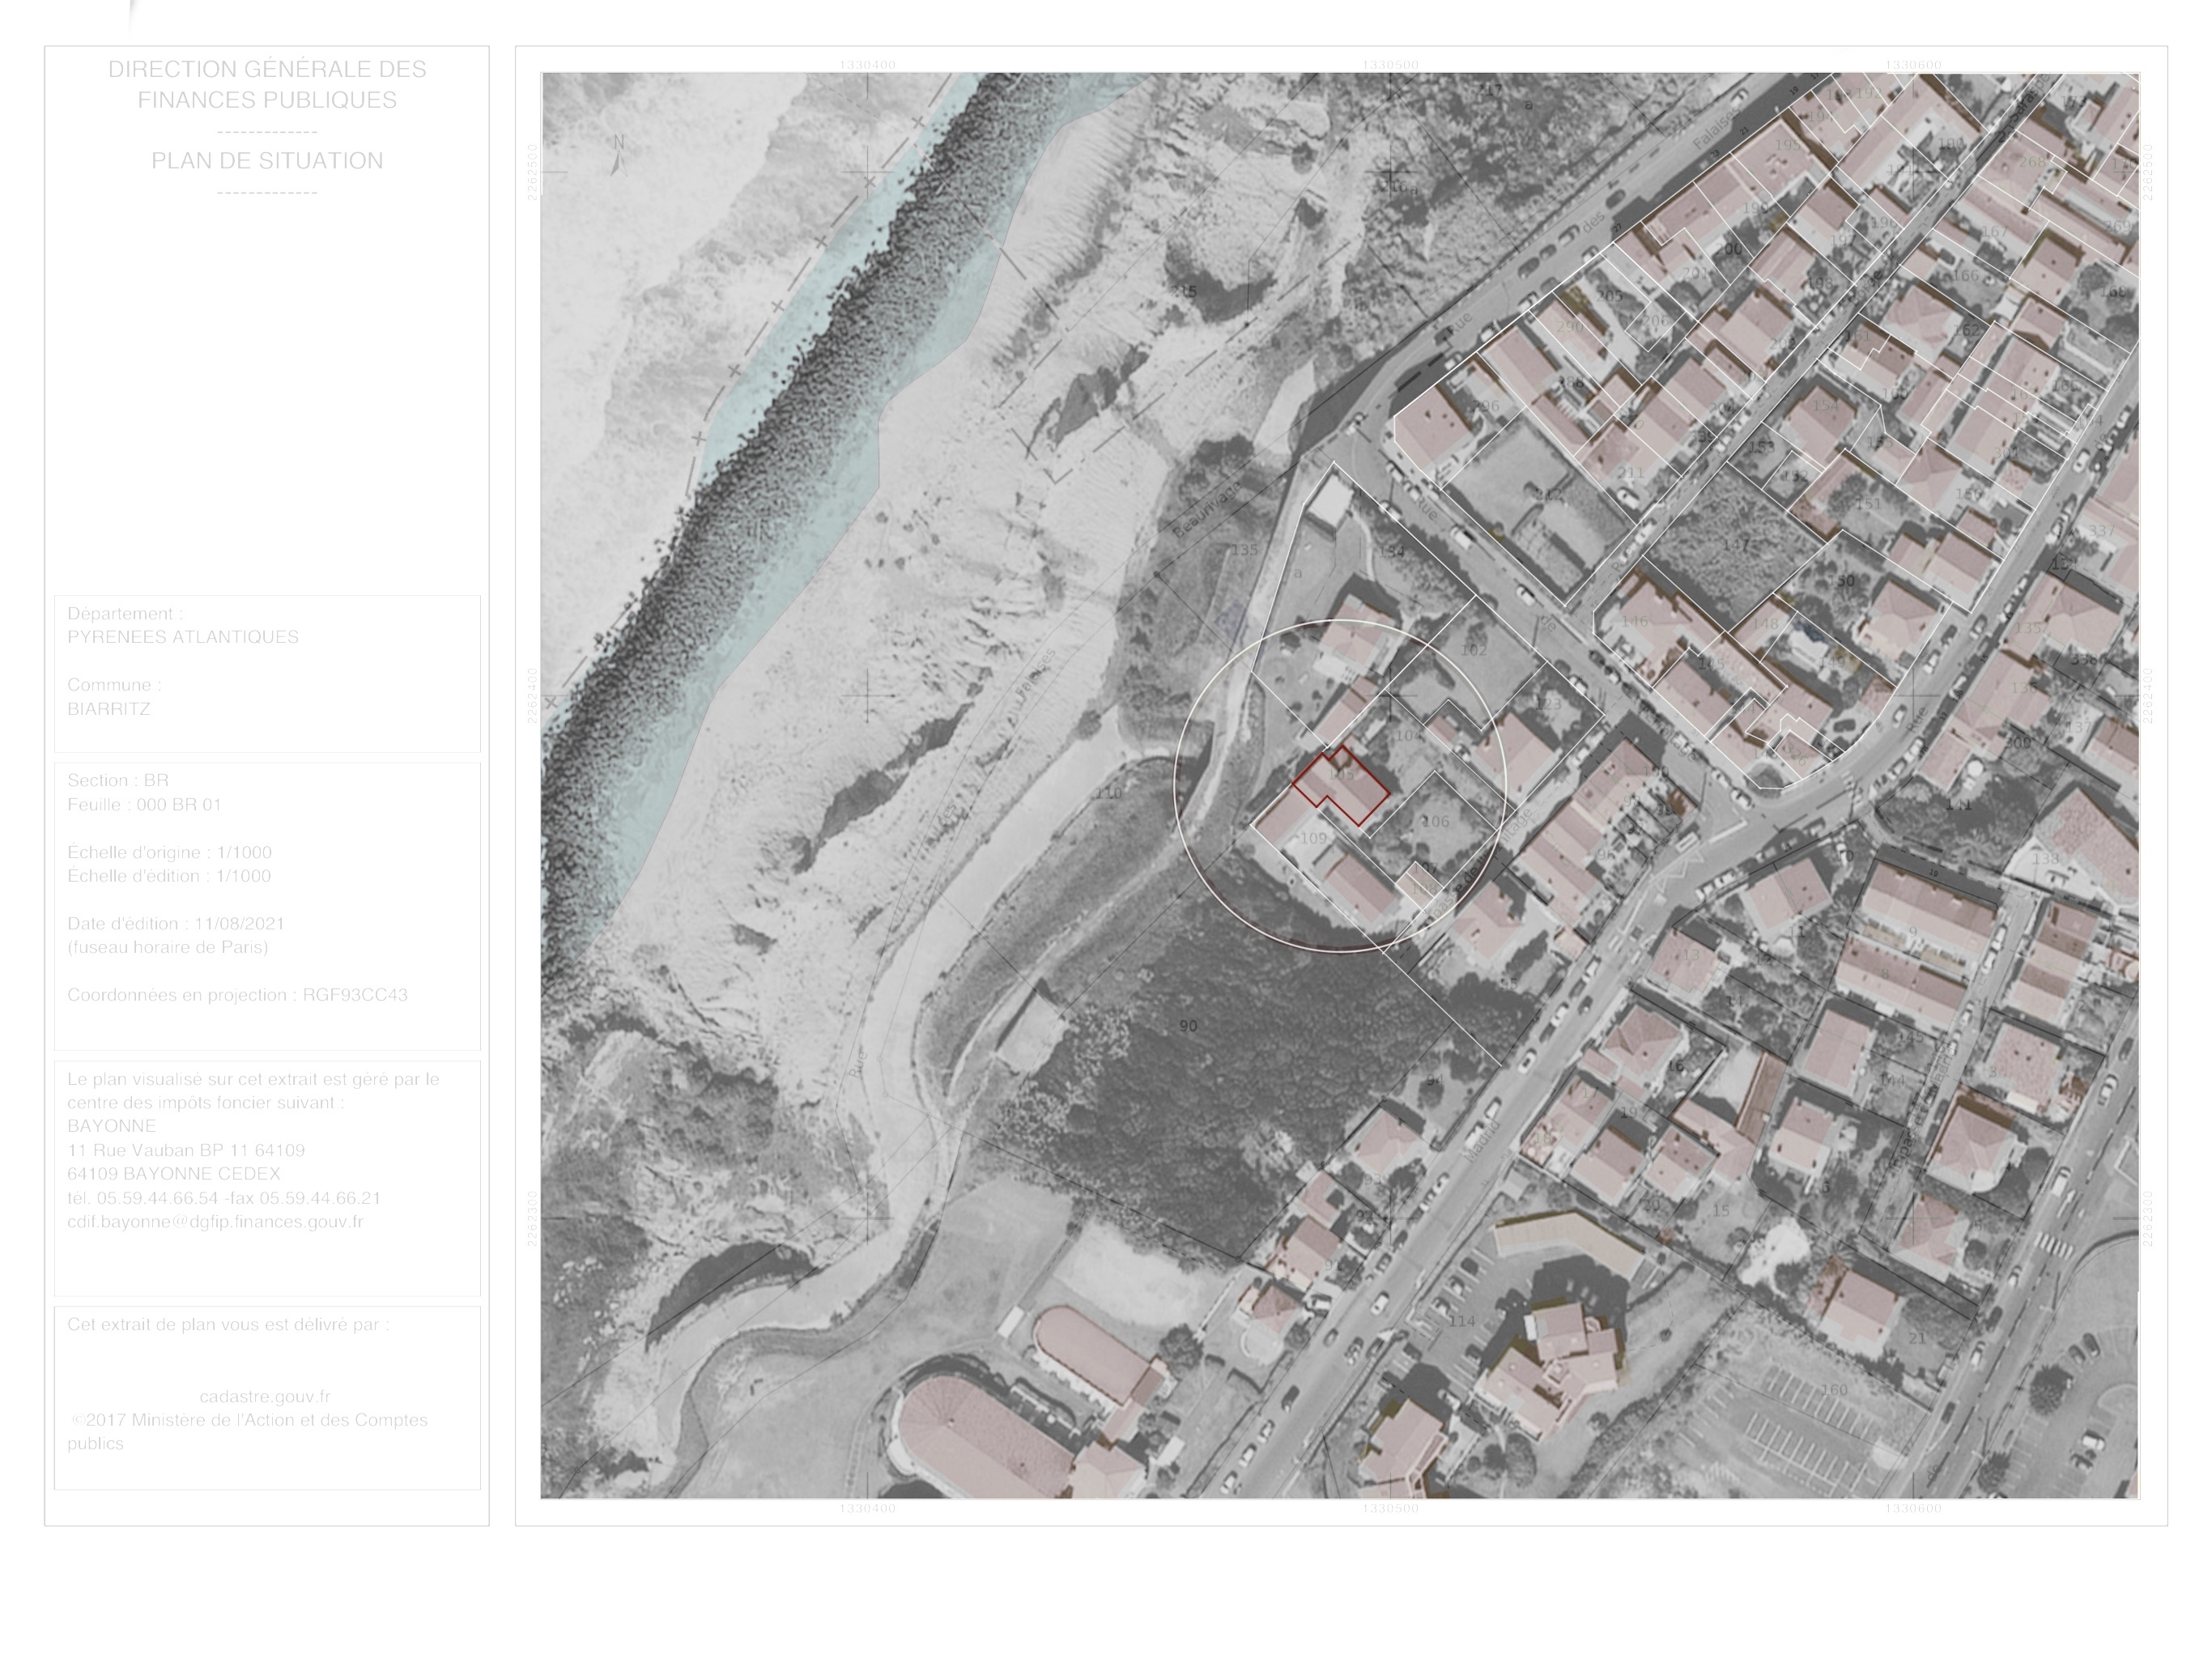Click the parking lot parcel 160
Viewport: 2212px width, 1658px height.
click(1834, 1390)
